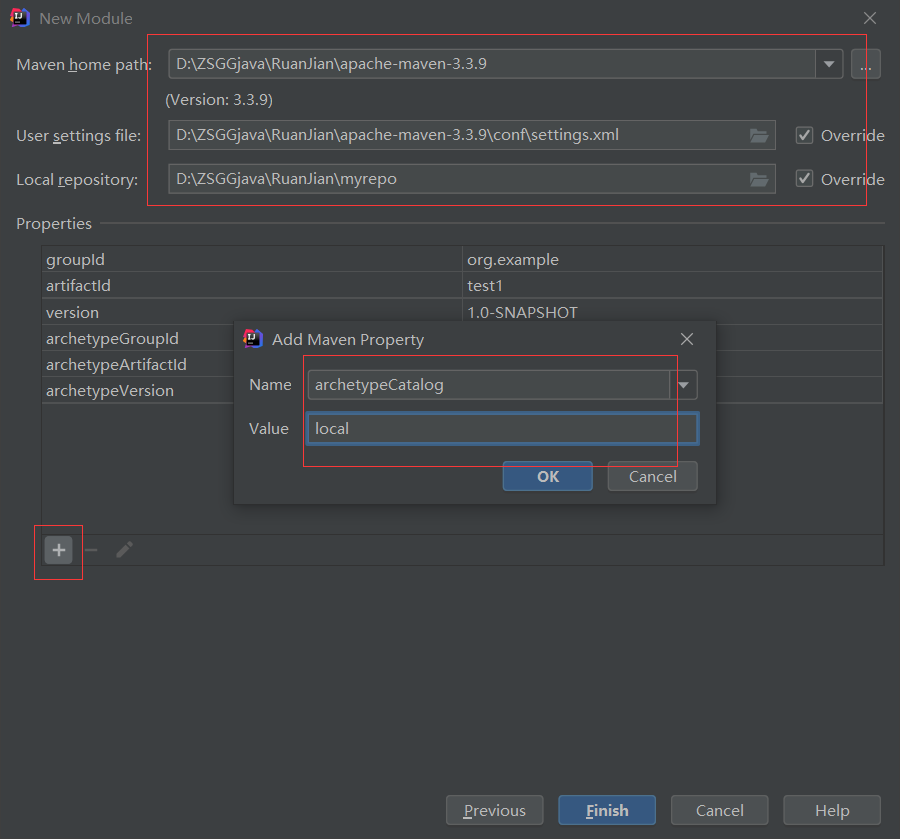Select the artifactId property row
This screenshot has width=900, height=839.
pos(462,285)
